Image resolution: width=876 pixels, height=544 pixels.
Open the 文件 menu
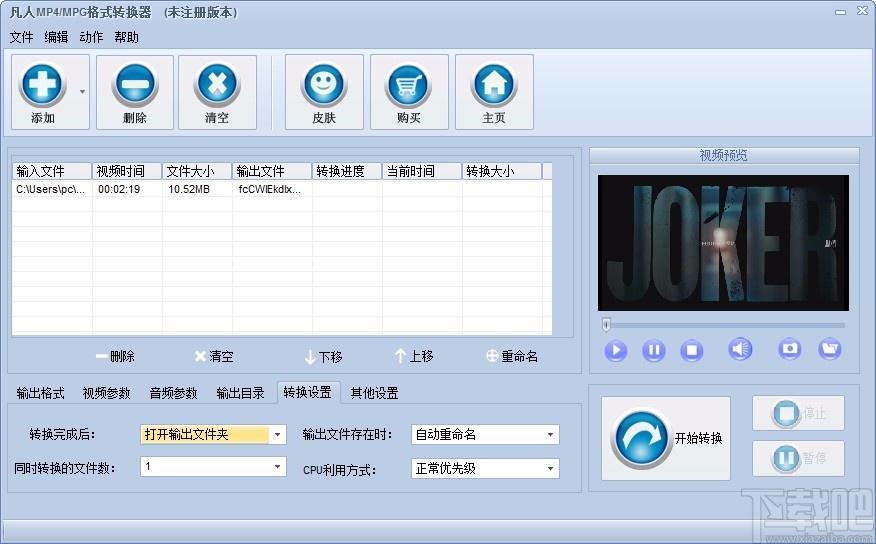(x=21, y=37)
